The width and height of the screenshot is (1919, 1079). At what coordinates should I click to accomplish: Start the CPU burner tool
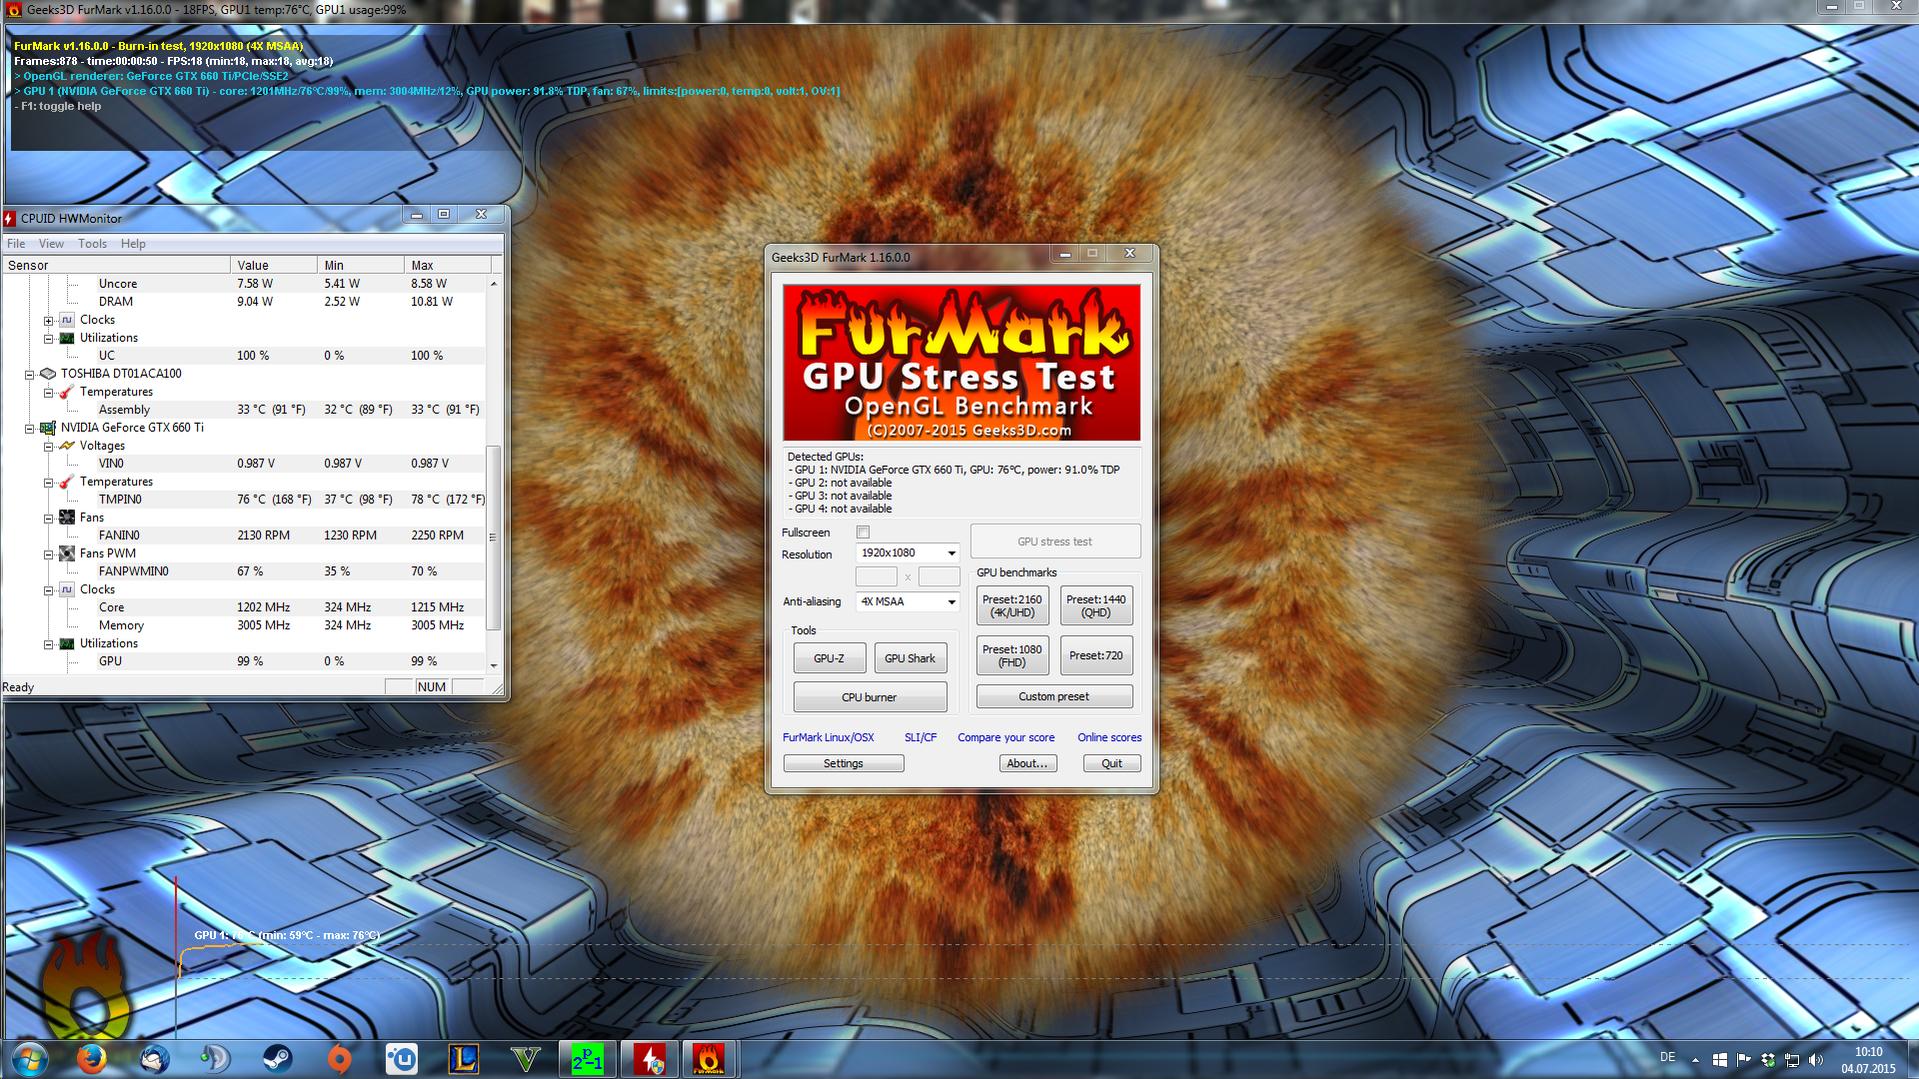[869, 697]
